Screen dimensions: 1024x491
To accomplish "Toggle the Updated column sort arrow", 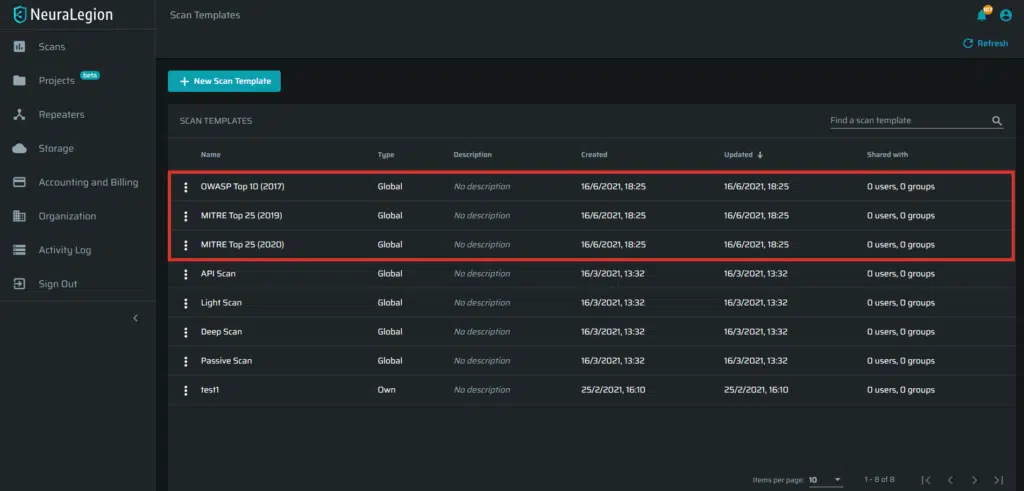I will (x=760, y=155).
